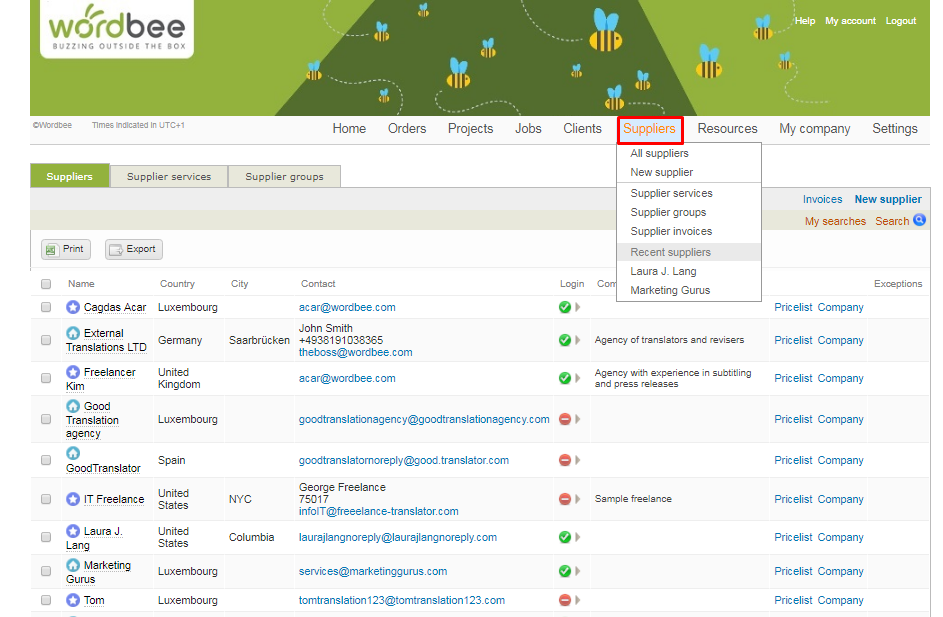Image resolution: width=943 pixels, height=617 pixels.
Task: Click the acar@wordbee.com email for Cagdas Acar
Action: point(347,307)
